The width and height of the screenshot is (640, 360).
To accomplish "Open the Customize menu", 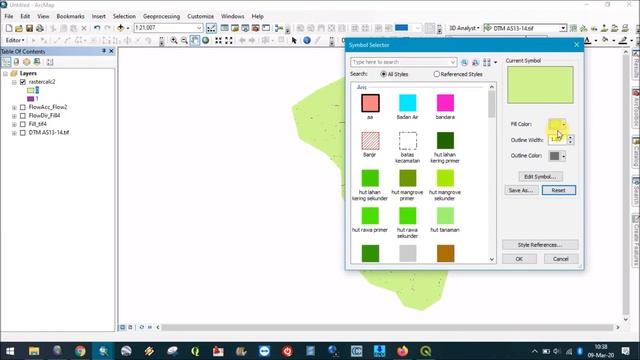I will [x=200, y=16].
